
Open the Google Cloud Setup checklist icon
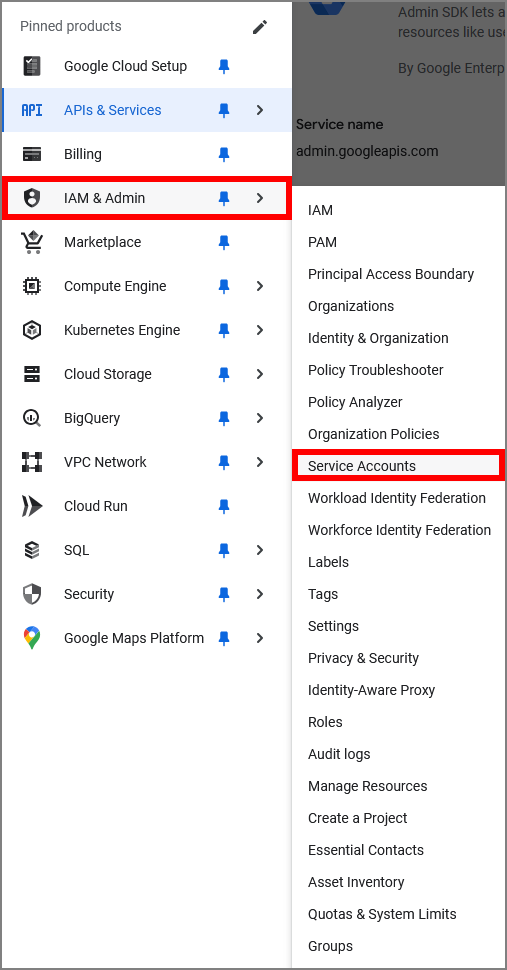tap(32, 66)
